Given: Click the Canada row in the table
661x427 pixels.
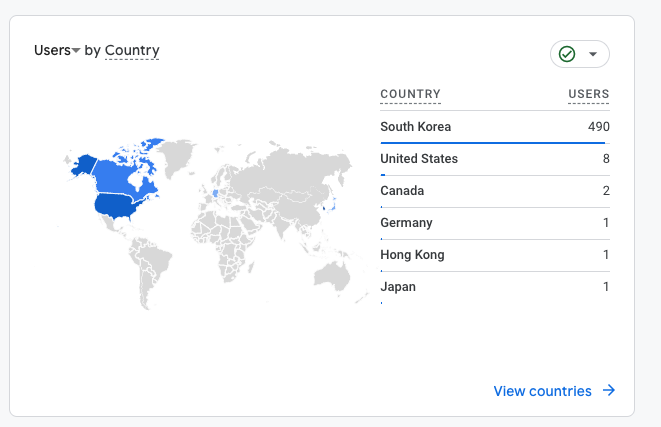Looking at the screenshot, I should point(495,191).
